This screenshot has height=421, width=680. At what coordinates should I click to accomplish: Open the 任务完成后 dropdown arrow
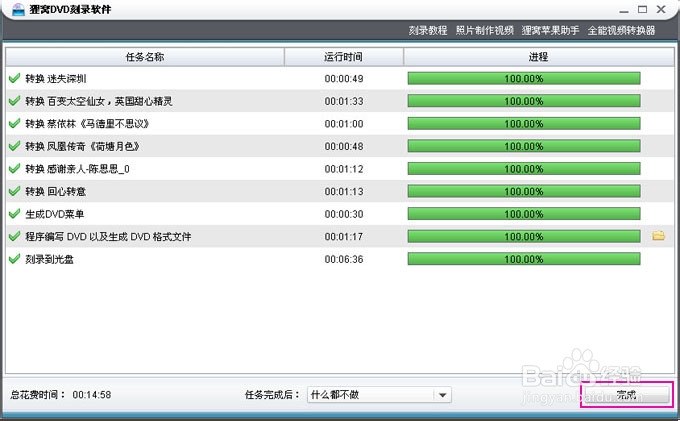442,395
